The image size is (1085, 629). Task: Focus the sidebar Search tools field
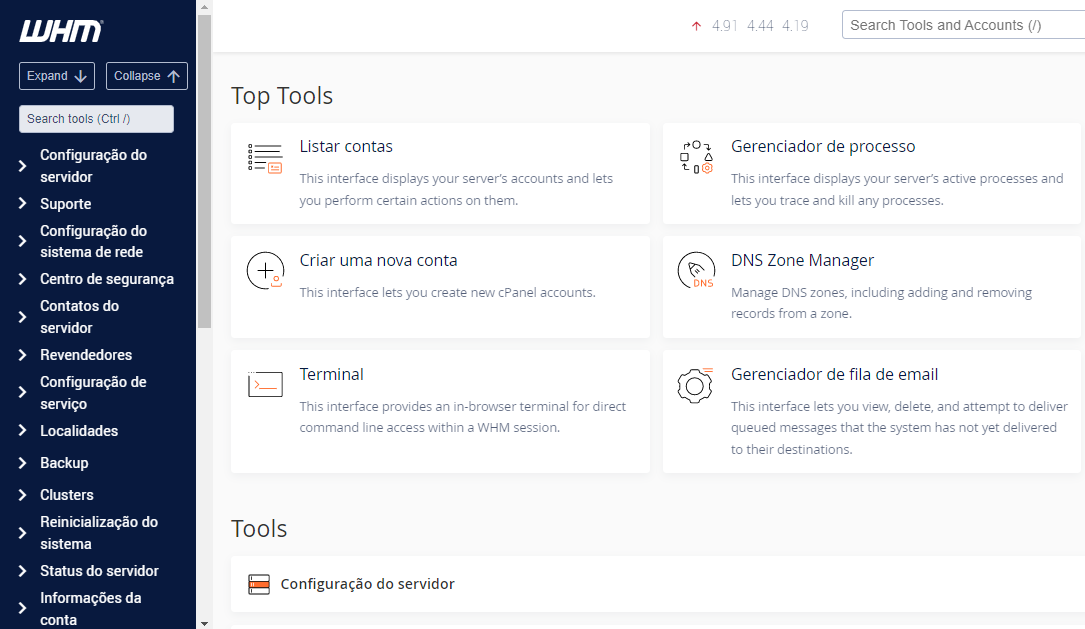[x=96, y=119]
